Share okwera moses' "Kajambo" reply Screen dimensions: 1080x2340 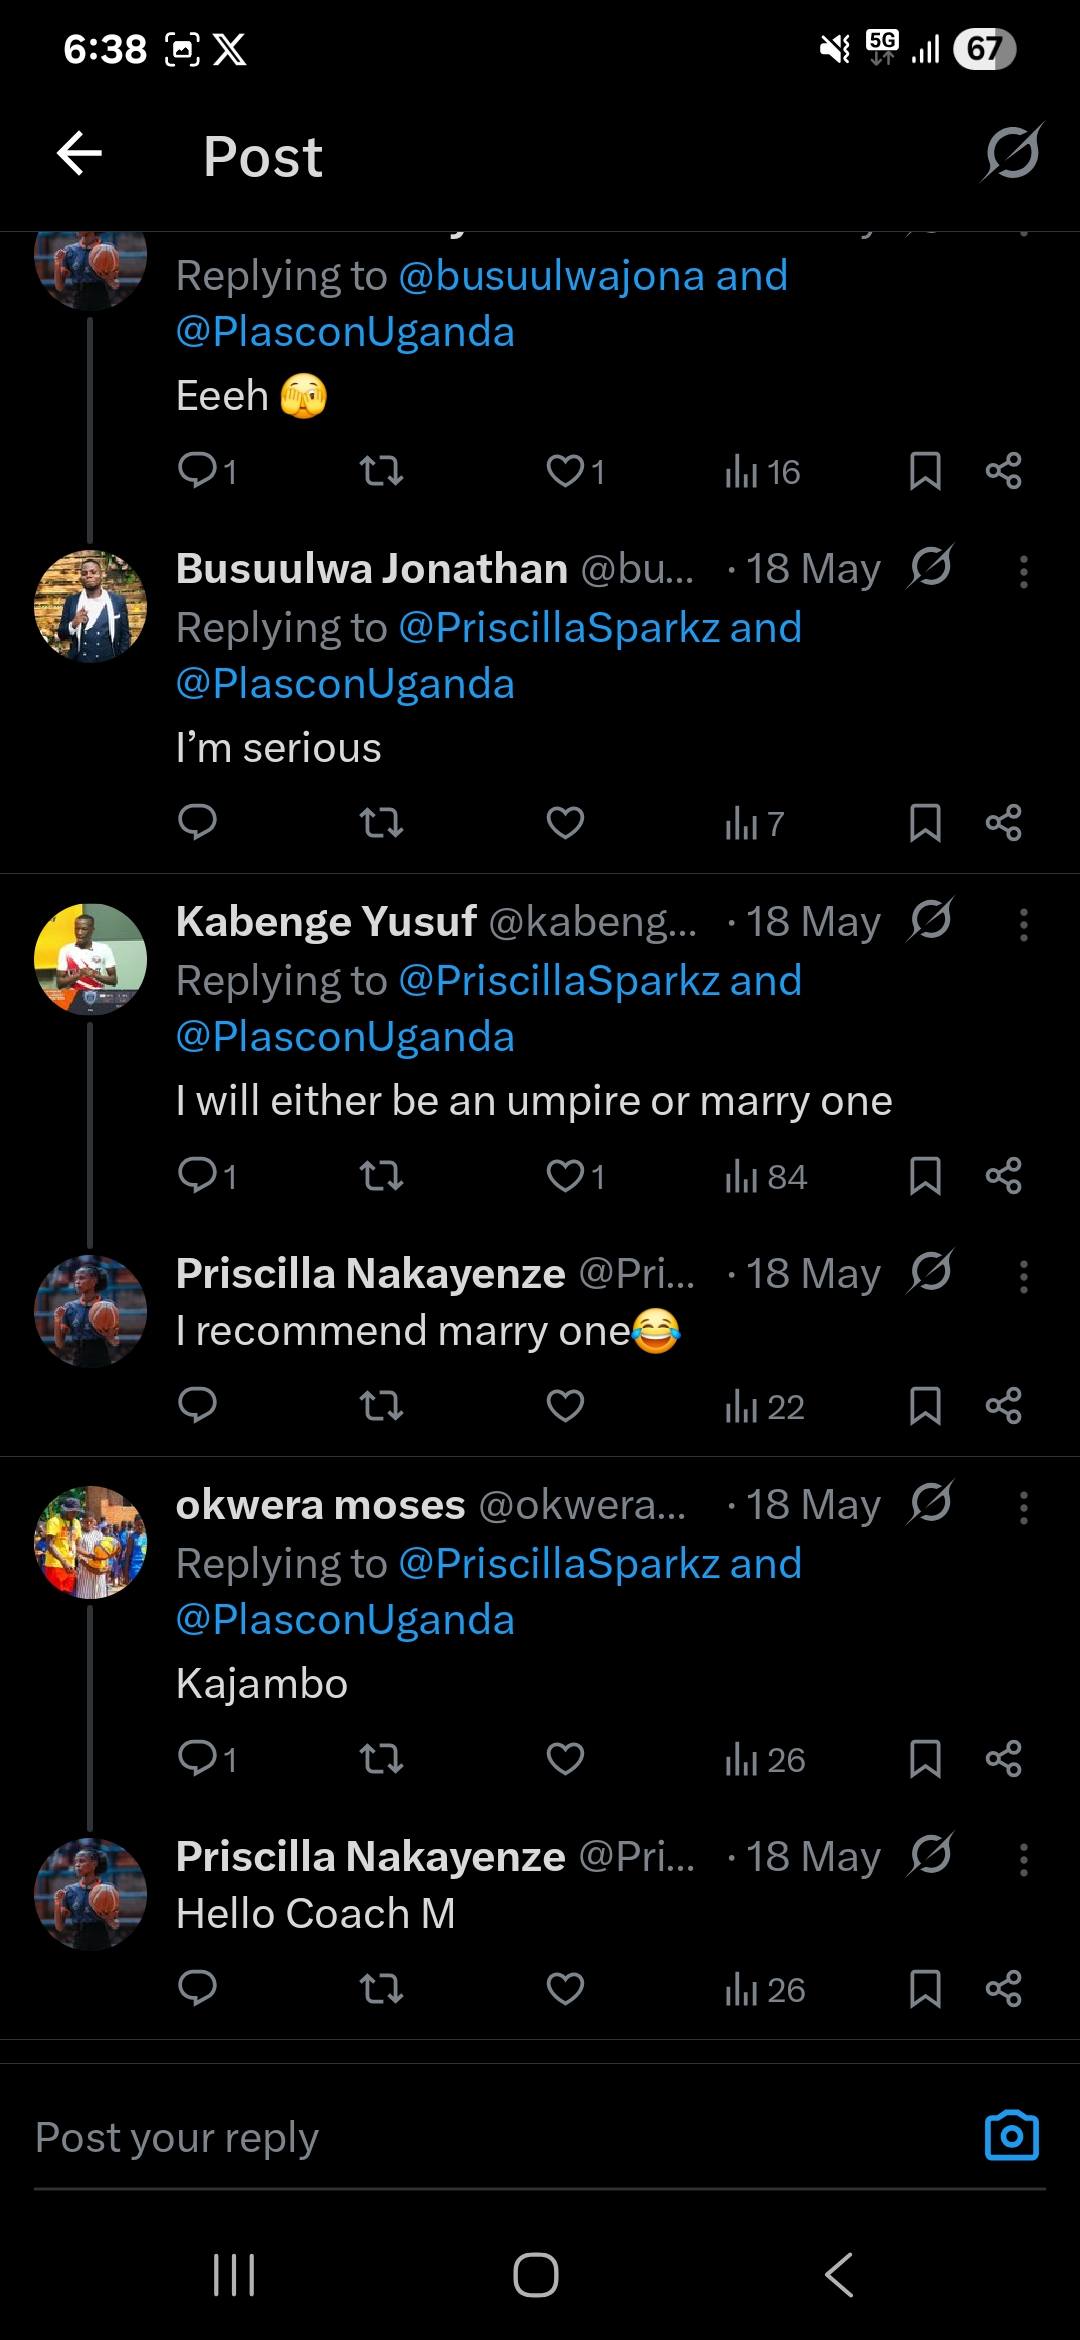click(1003, 1758)
